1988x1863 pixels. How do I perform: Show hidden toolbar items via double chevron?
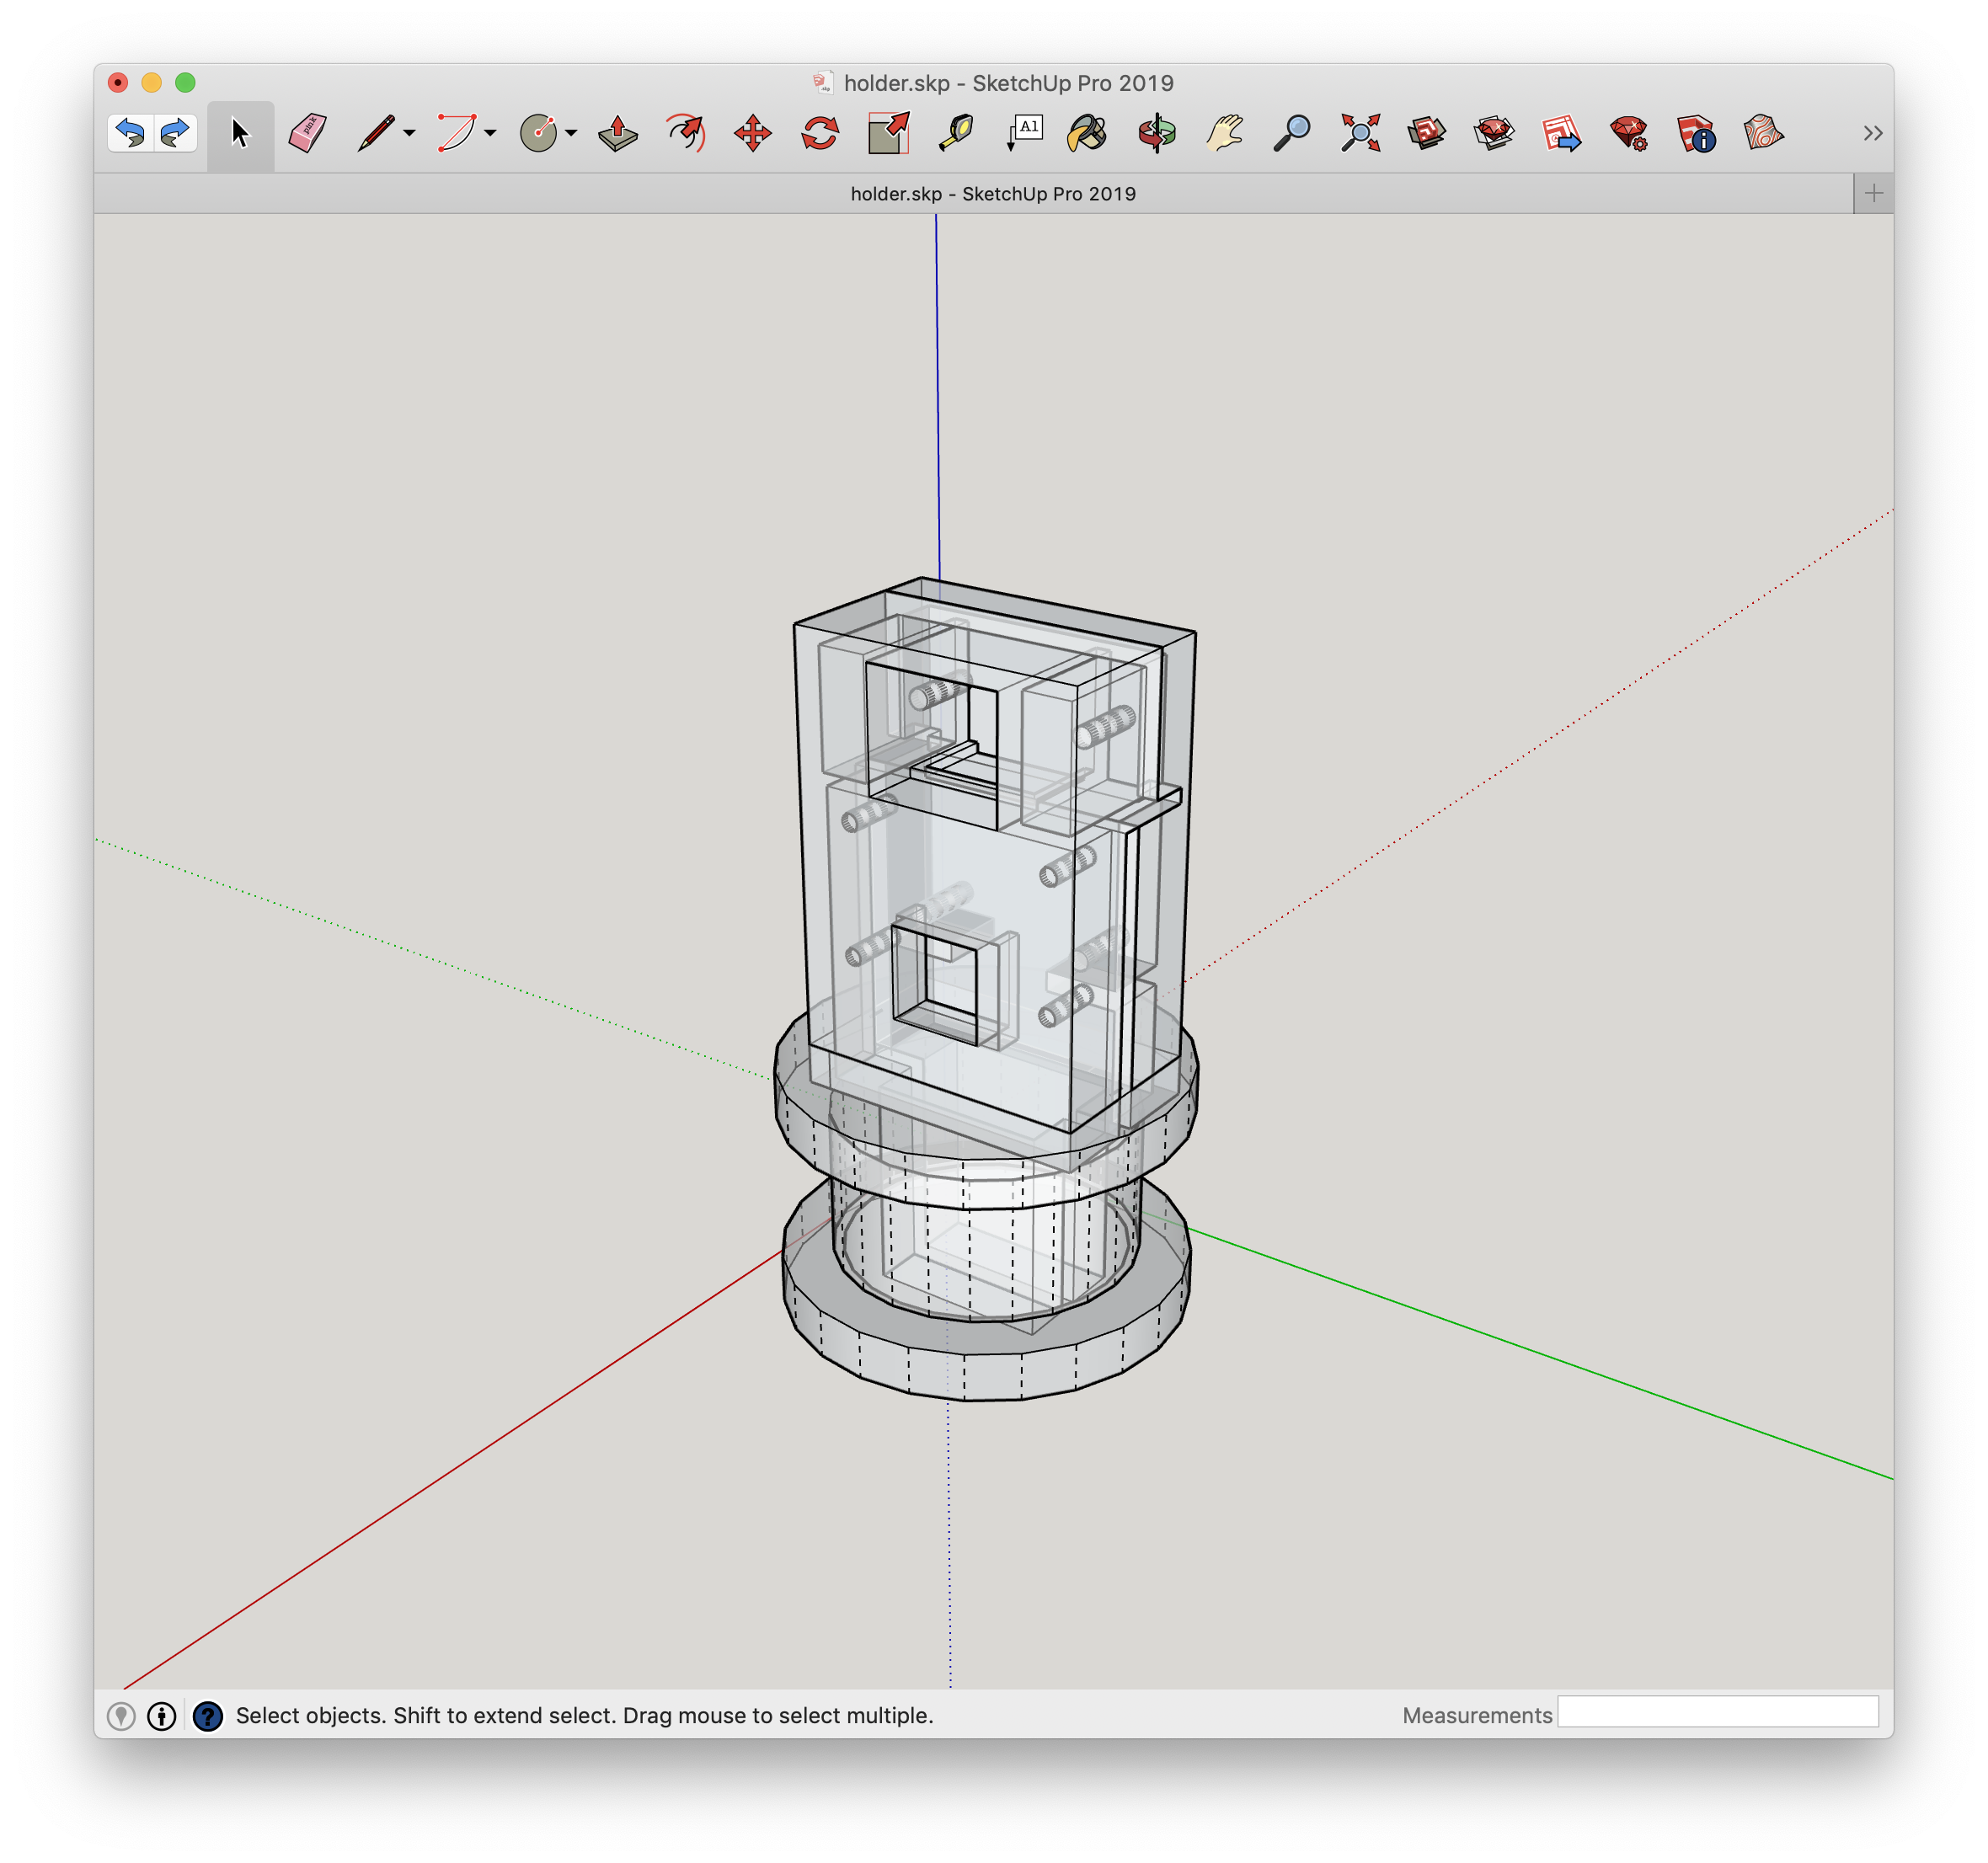pos(1872,133)
